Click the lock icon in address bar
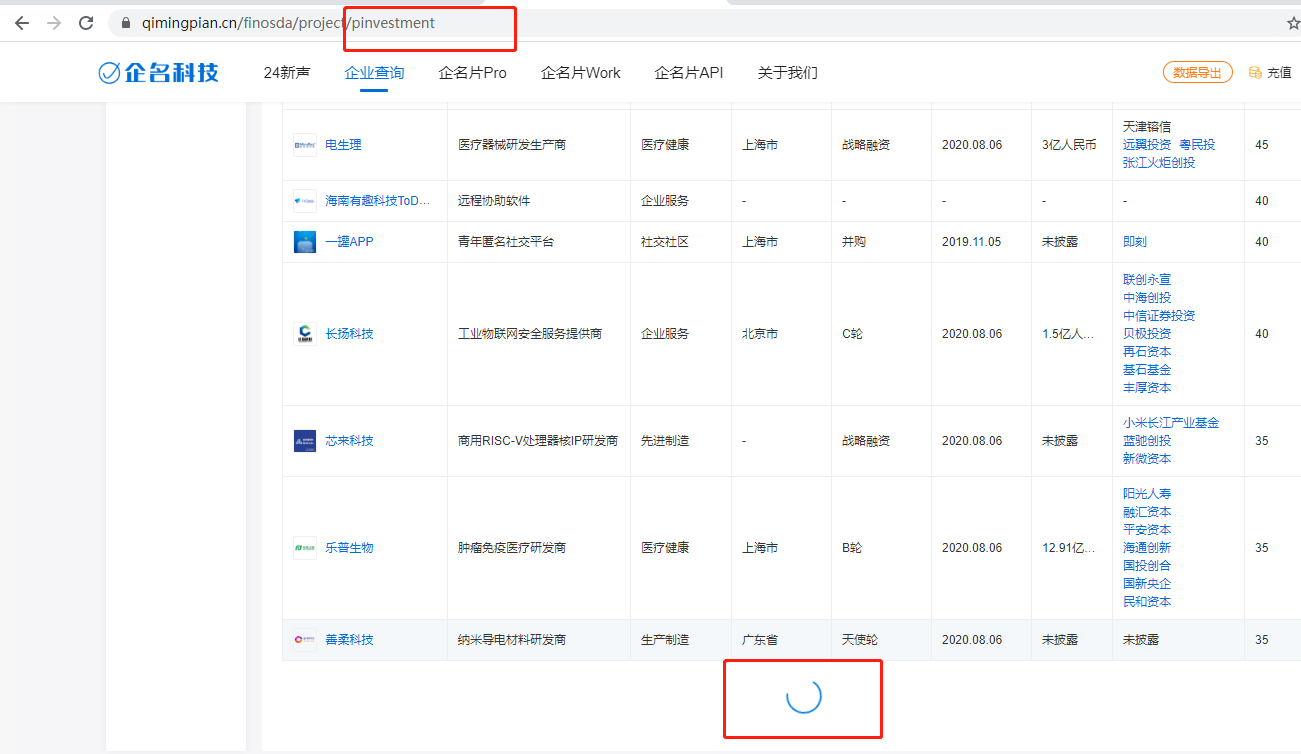This screenshot has height=754, width=1301. tap(125, 23)
